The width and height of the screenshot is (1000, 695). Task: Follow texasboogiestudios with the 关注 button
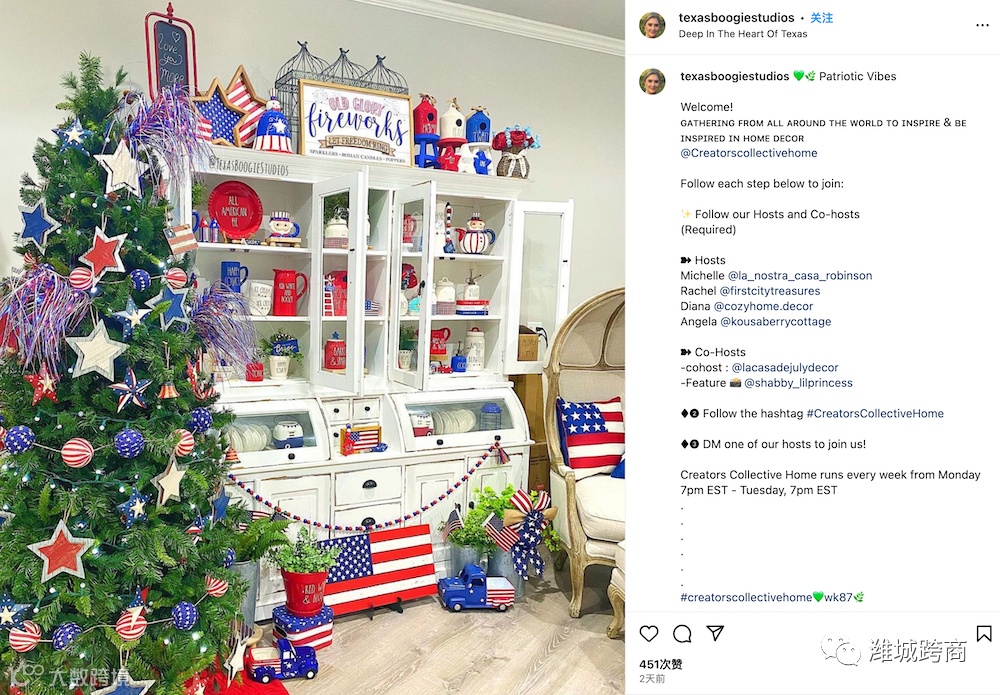pyautogui.click(x=821, y=18)
